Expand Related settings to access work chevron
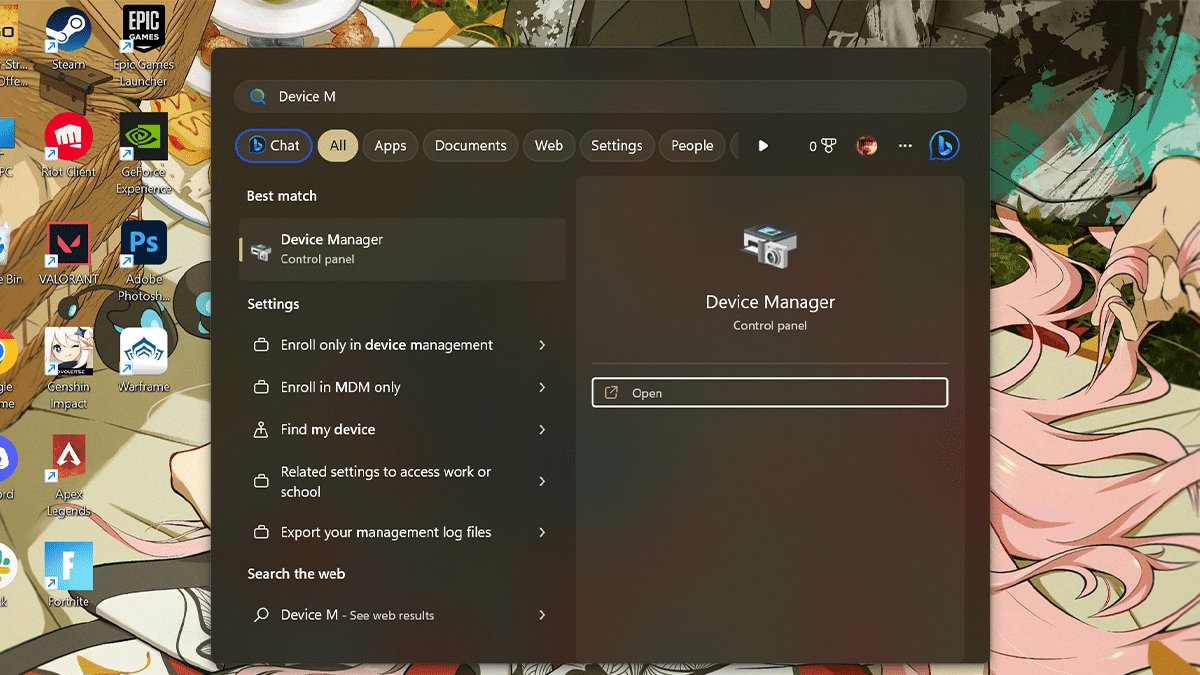Viewport: 1200px width, 675px height. (542, 481)
